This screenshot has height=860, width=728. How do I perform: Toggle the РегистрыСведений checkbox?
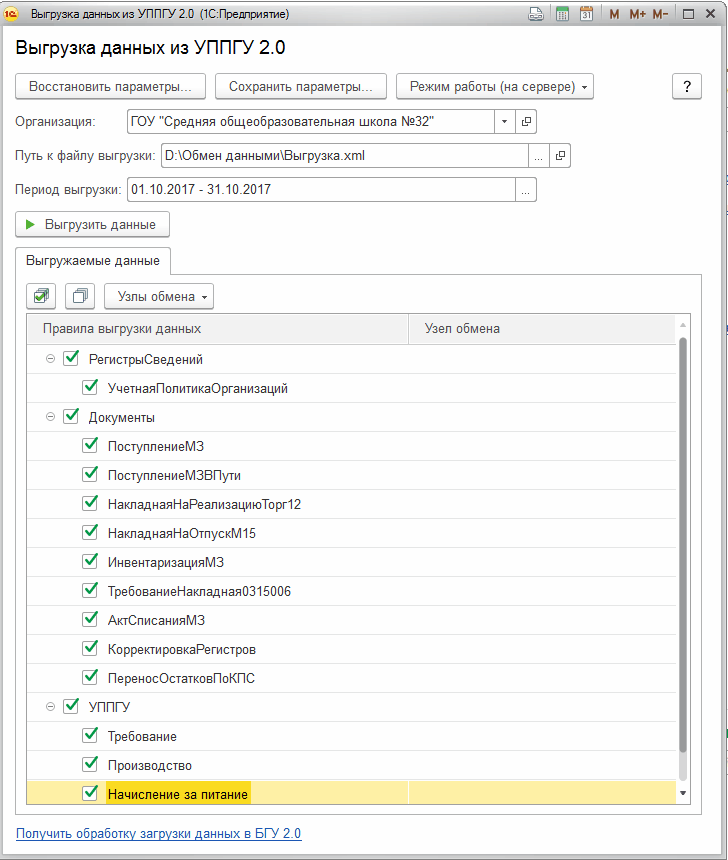click(71, 359)
